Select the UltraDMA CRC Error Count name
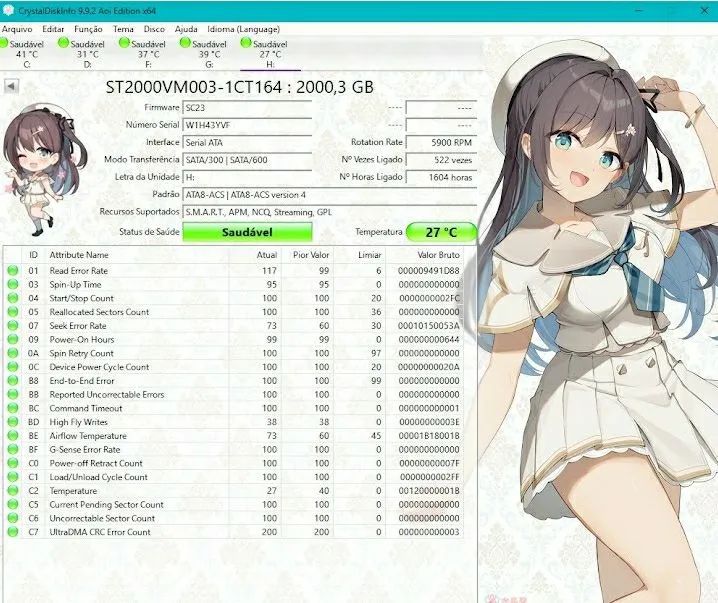718x603 pixels. [x=100, y=532]
